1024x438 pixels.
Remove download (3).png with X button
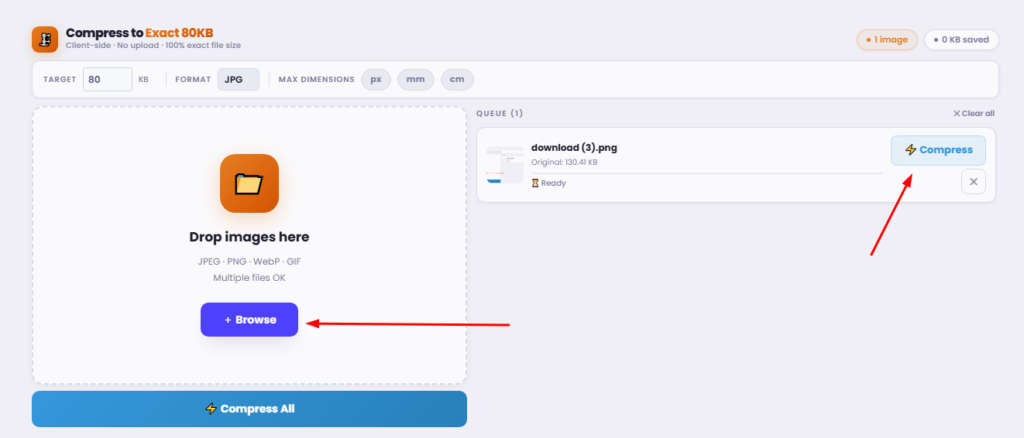click(x=973, y=181)
